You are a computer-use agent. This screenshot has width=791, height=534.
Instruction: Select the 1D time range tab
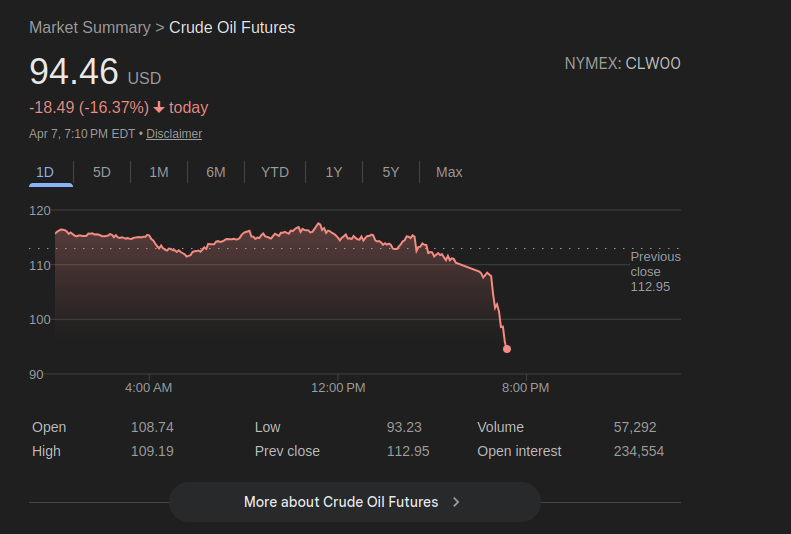point(45,172)
